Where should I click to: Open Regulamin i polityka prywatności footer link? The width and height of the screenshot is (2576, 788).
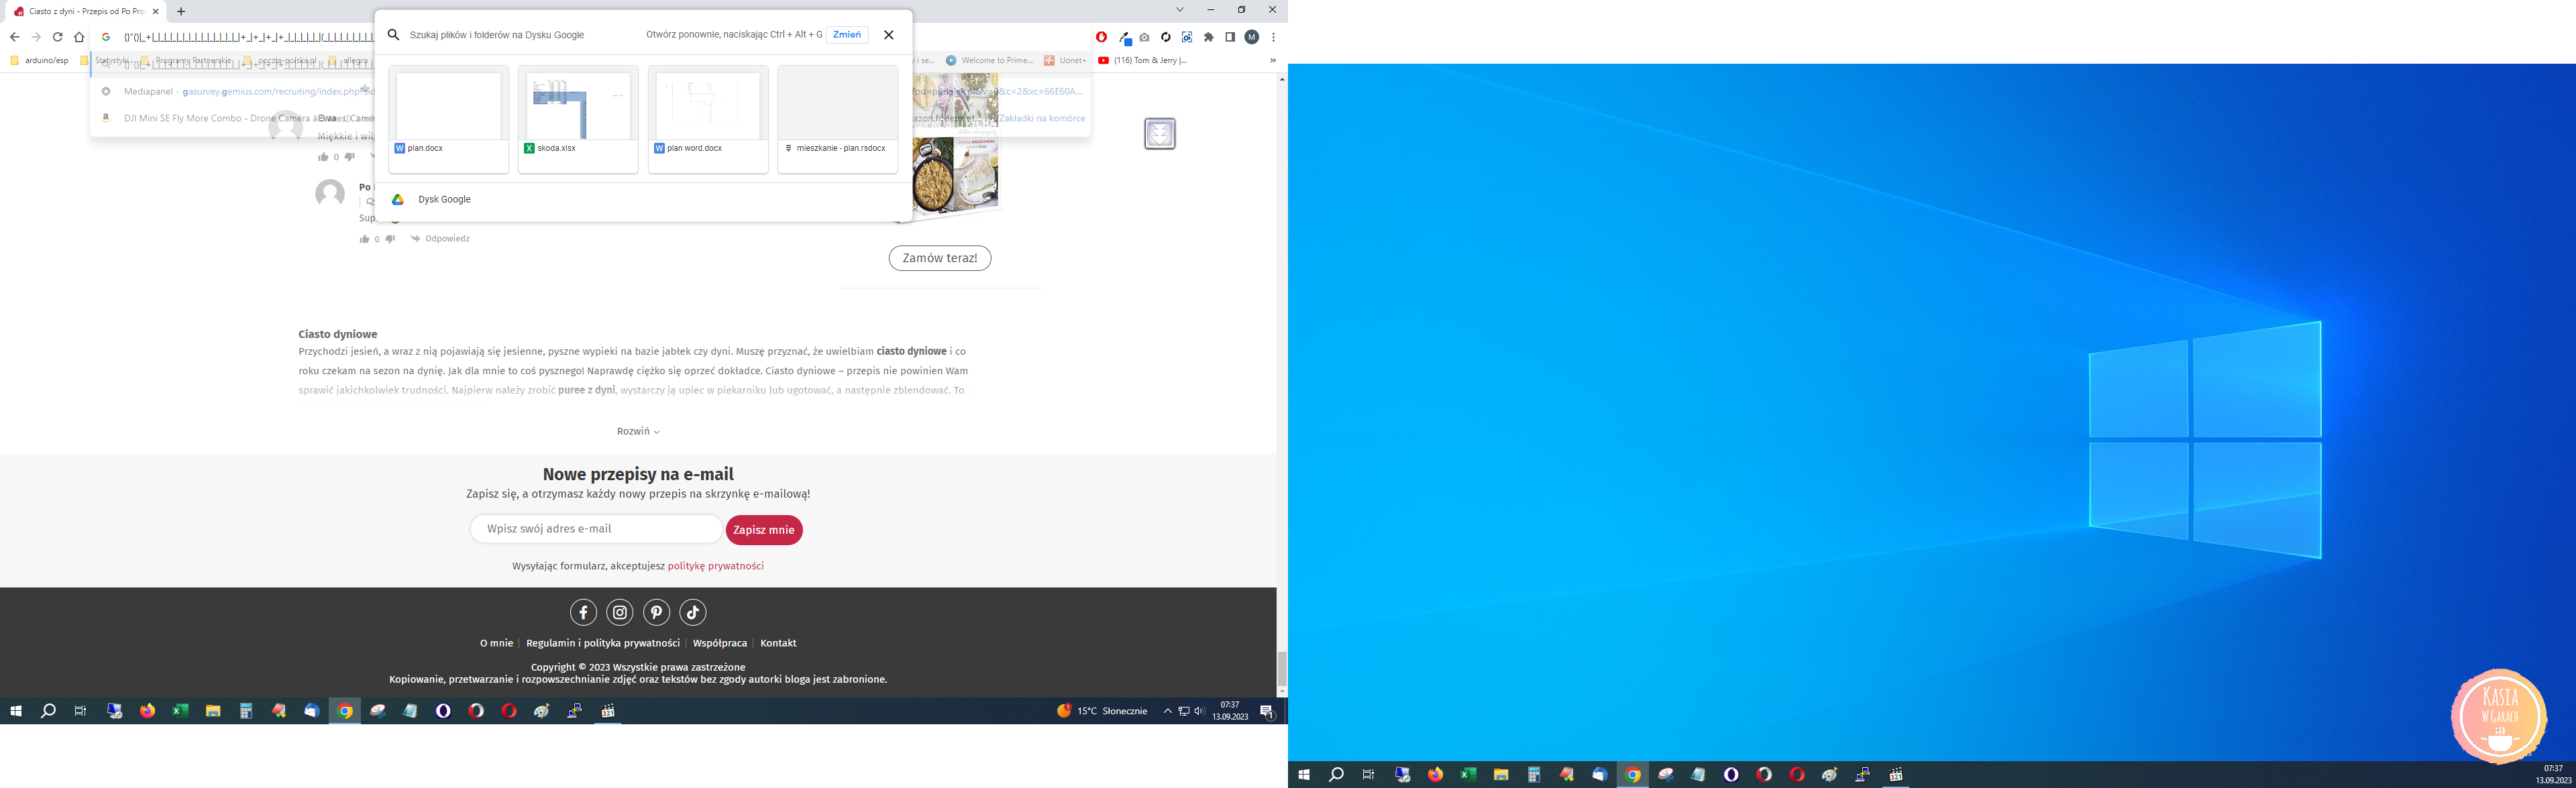tap(603, 643)
